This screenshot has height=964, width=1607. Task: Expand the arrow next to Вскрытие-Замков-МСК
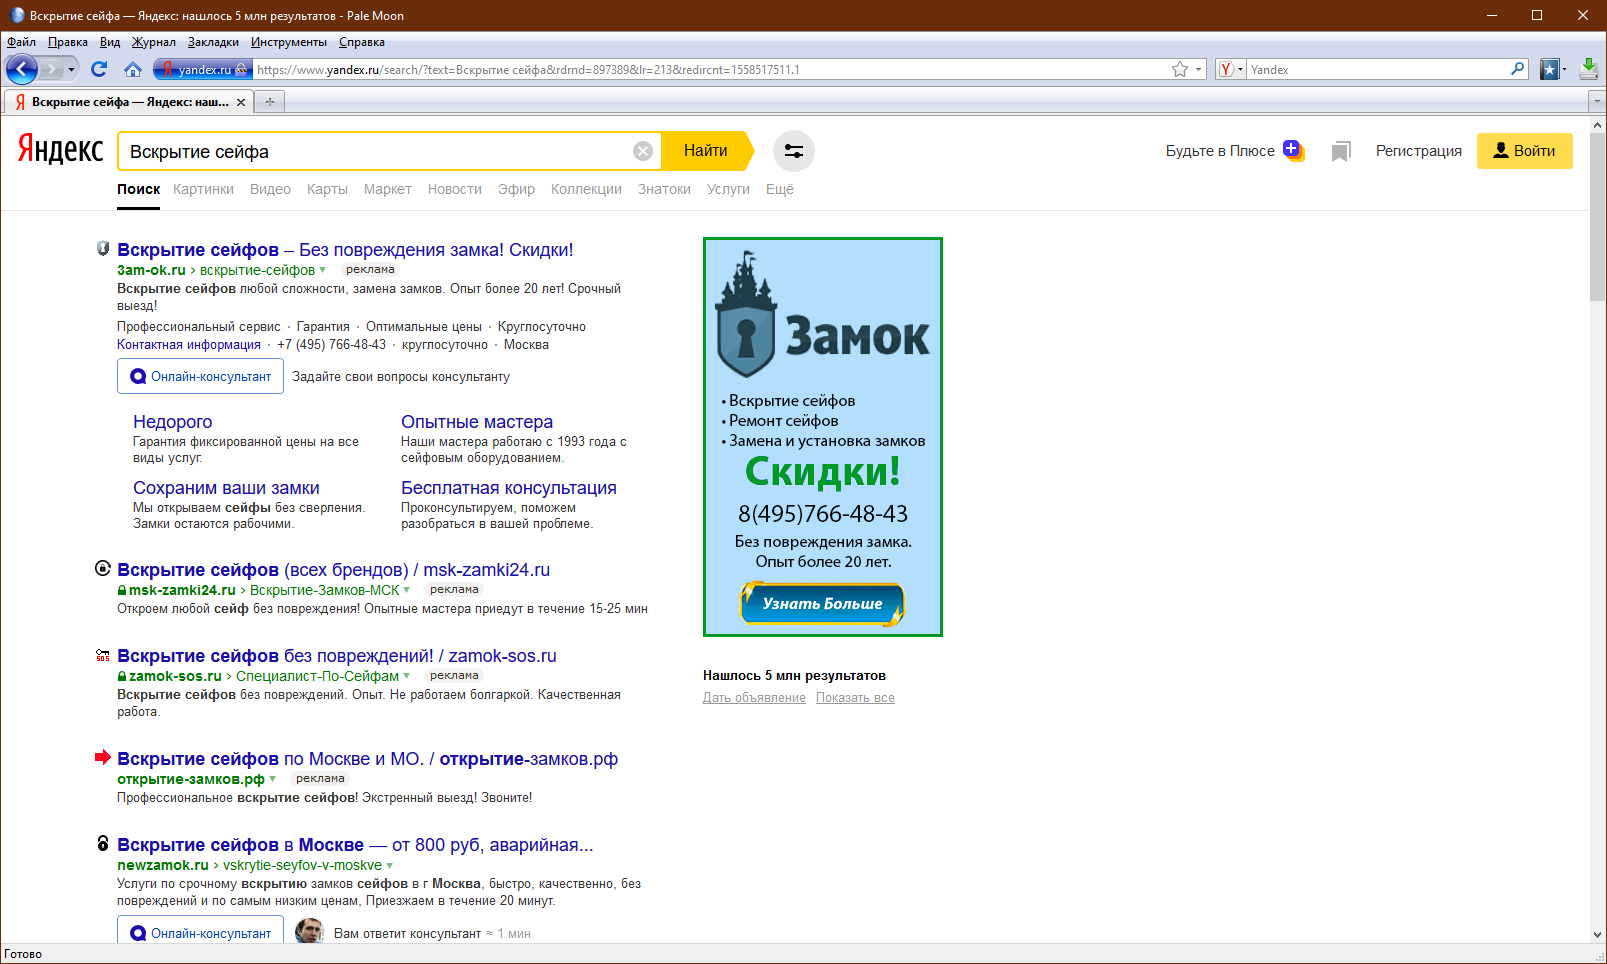coord(406,590)
